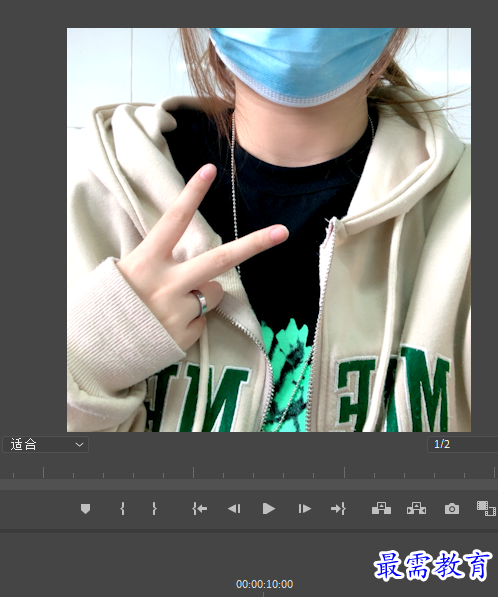Open the 1/2 playback resolution dropdown
Image resolution: width=498 pixels, height=597 pixels.
[463, 444]
